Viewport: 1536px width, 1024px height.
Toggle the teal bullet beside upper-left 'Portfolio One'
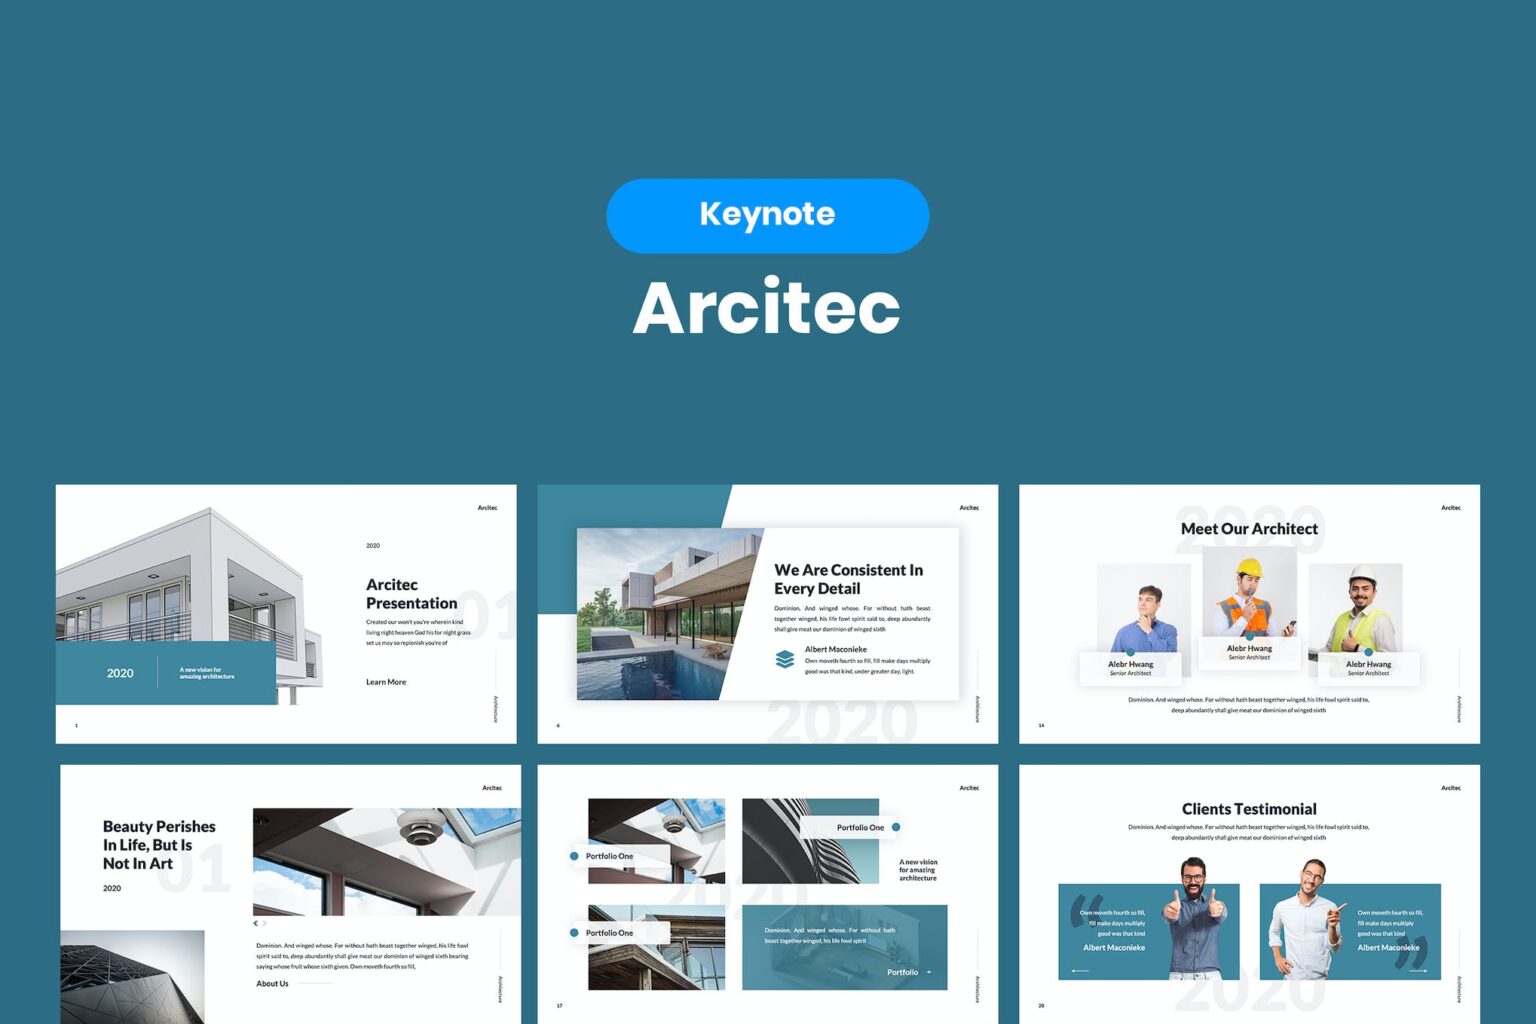(572, 857)
